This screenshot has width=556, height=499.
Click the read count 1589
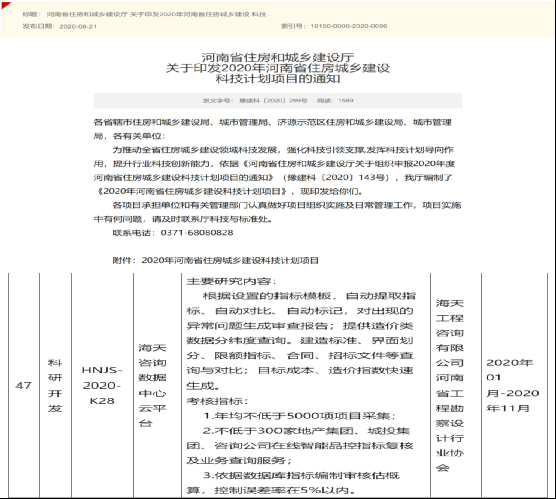tap(346, 100)
